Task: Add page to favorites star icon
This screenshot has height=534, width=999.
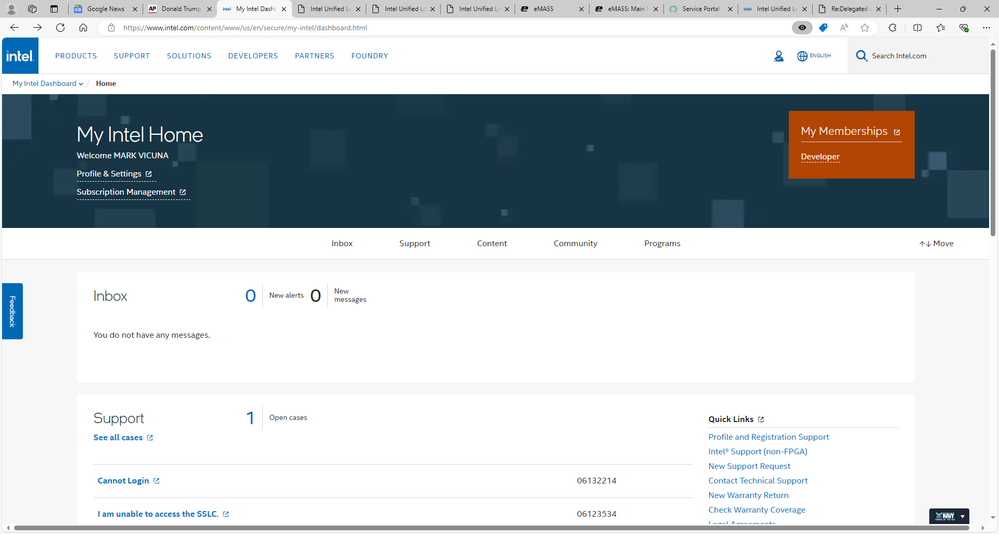Action: click(865, 27)
